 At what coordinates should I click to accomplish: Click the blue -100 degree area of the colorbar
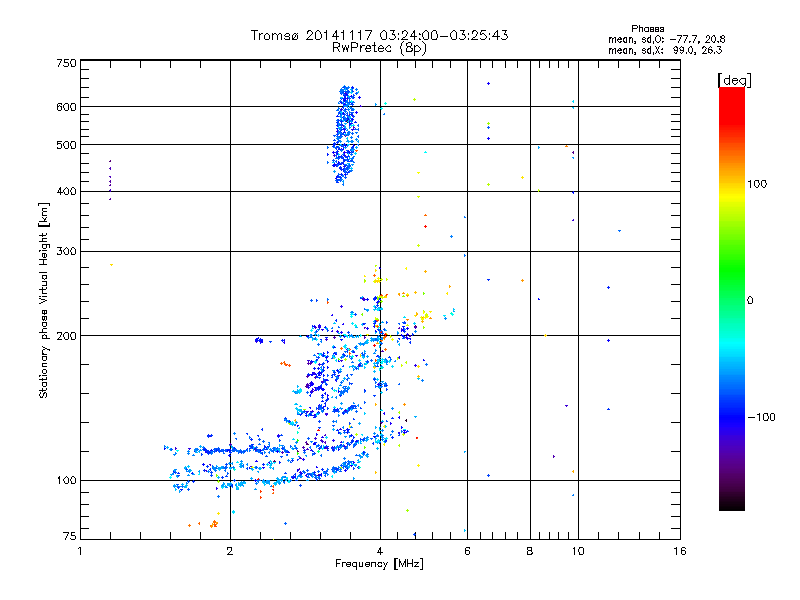(x=732, y=416)
